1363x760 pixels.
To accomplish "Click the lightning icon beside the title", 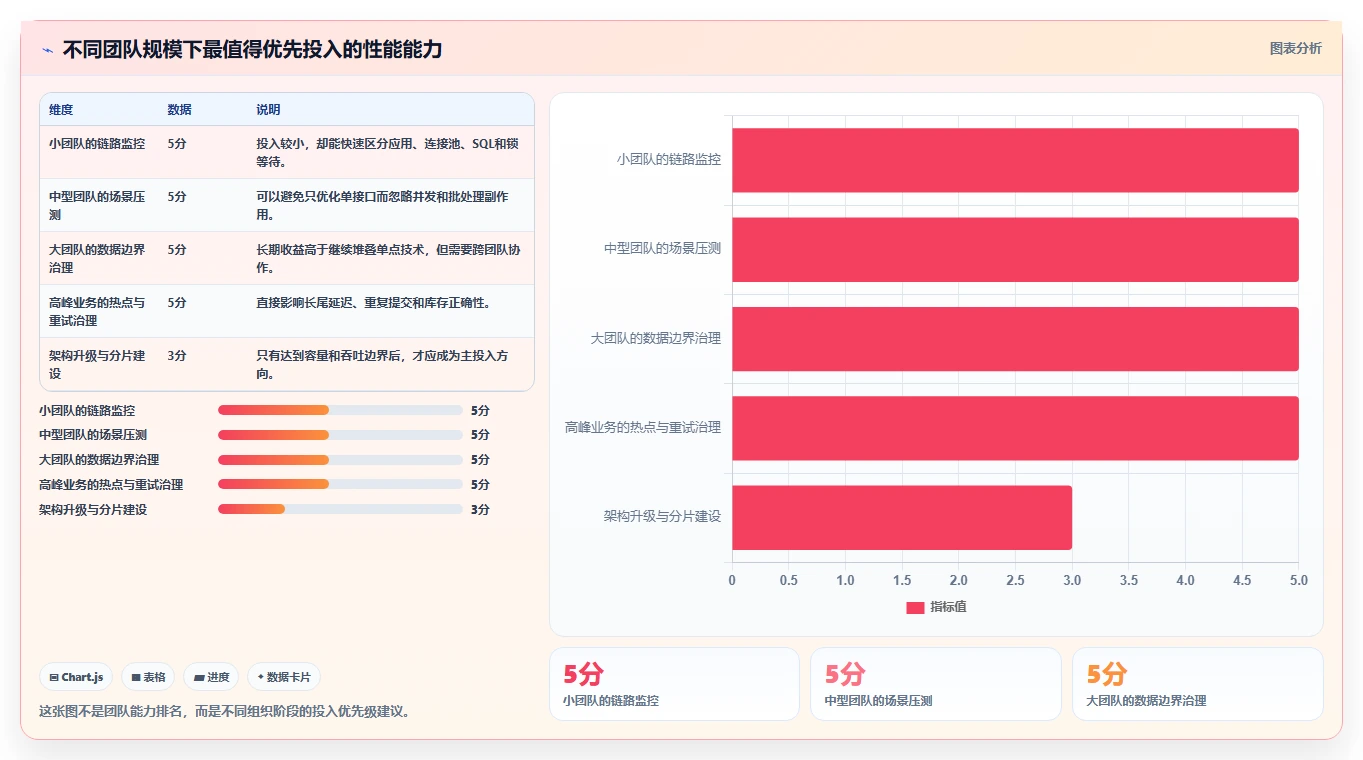I will (47, 50).
